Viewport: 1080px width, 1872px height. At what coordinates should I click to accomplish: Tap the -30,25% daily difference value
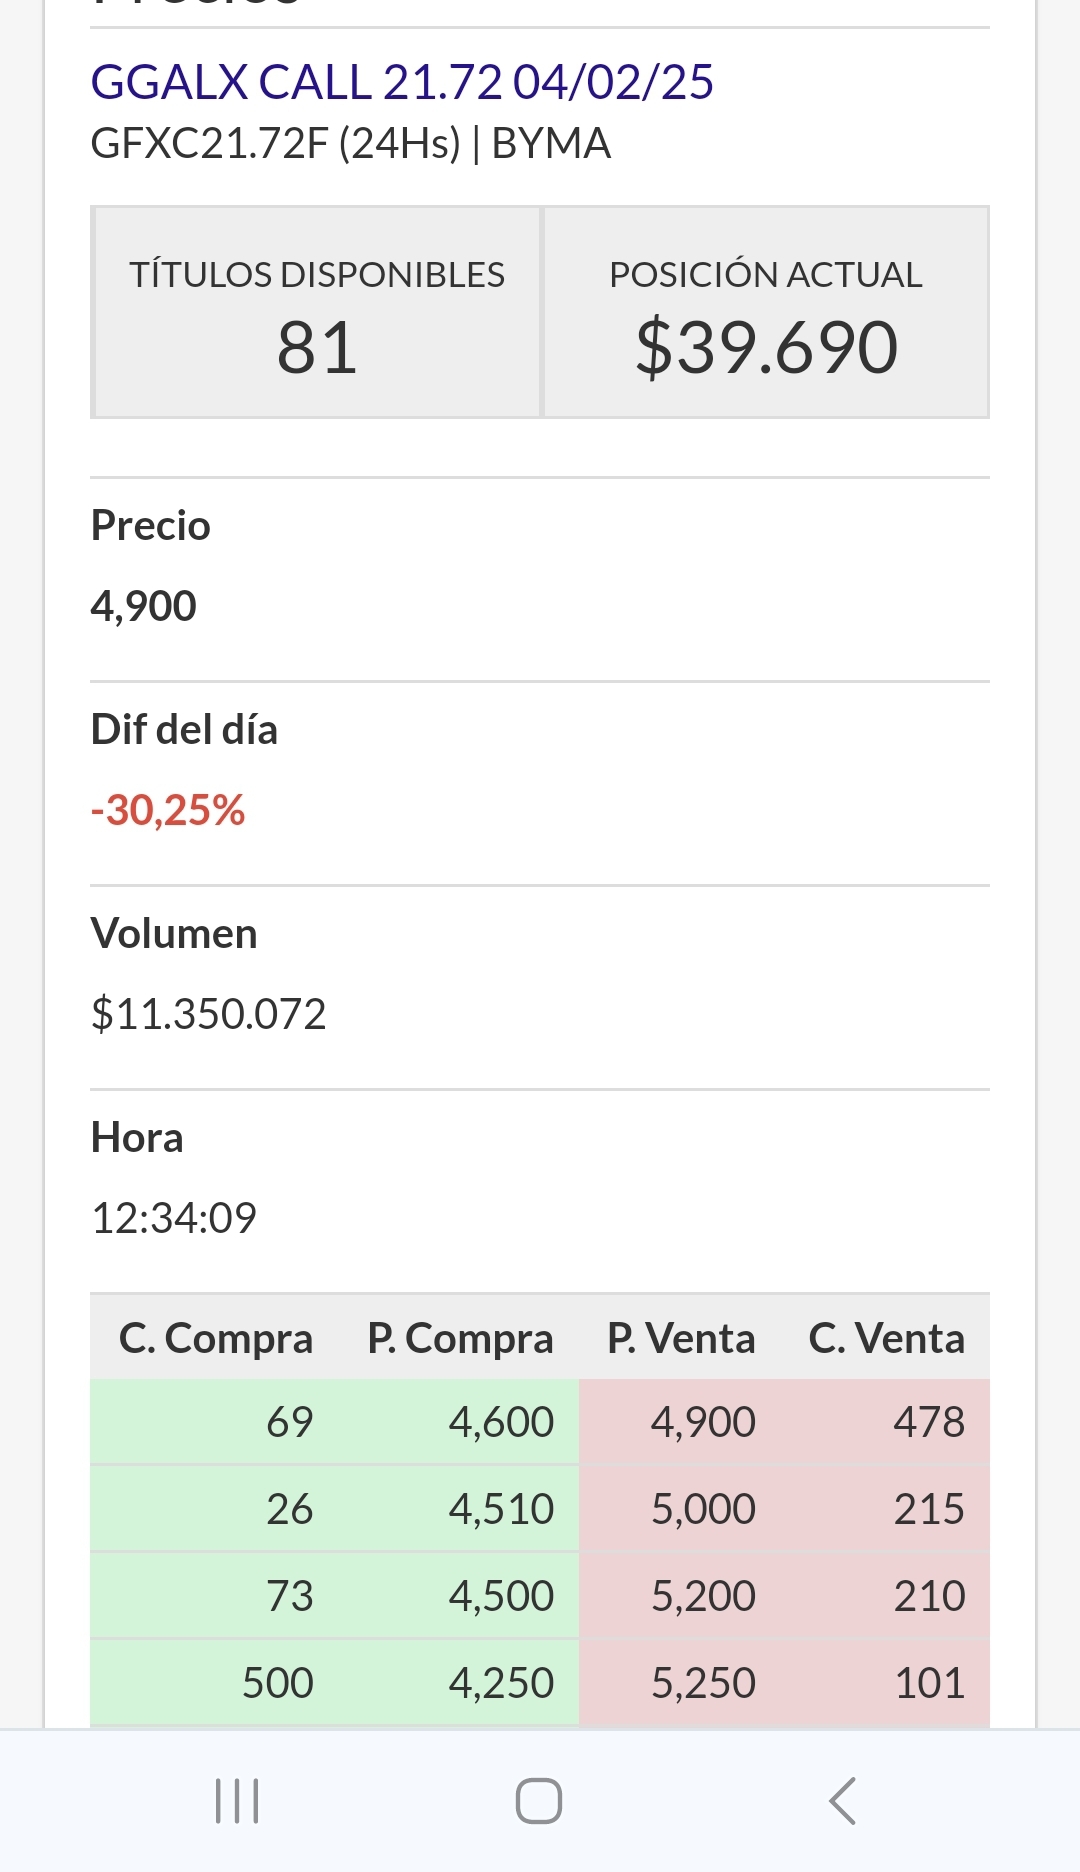pos(168,810)
